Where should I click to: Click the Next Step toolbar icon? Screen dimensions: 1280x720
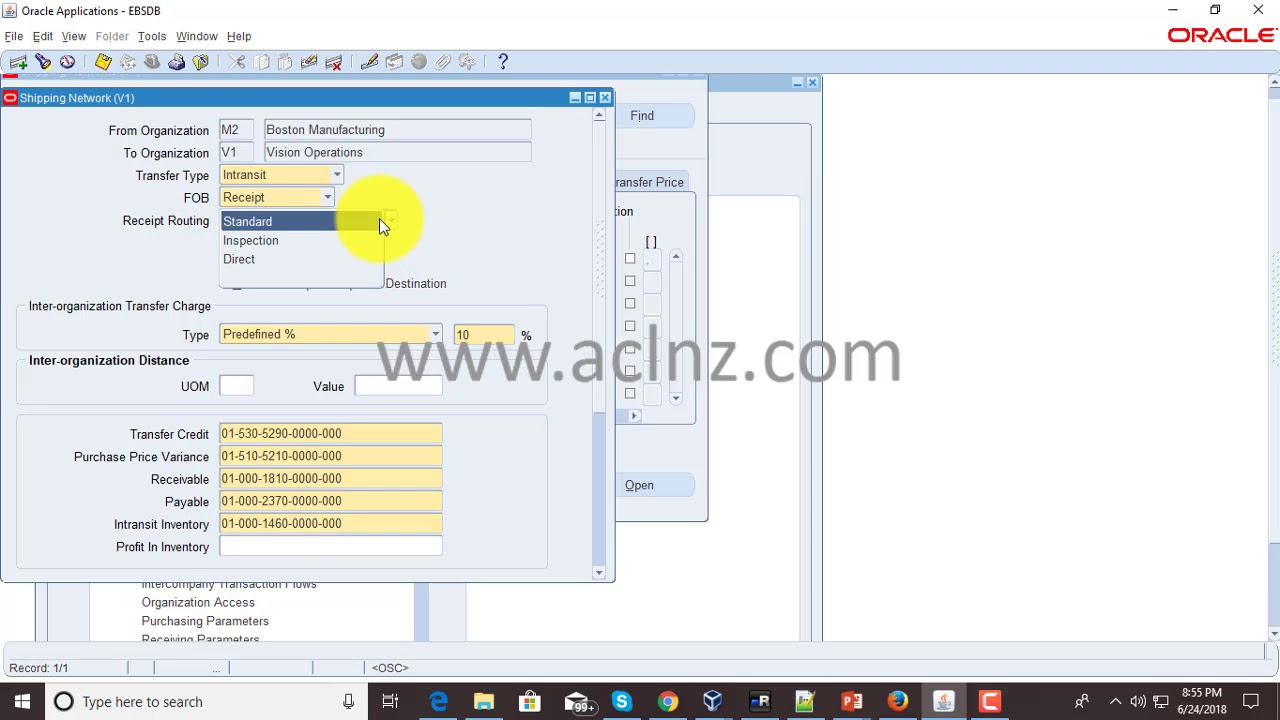(128, 62)
